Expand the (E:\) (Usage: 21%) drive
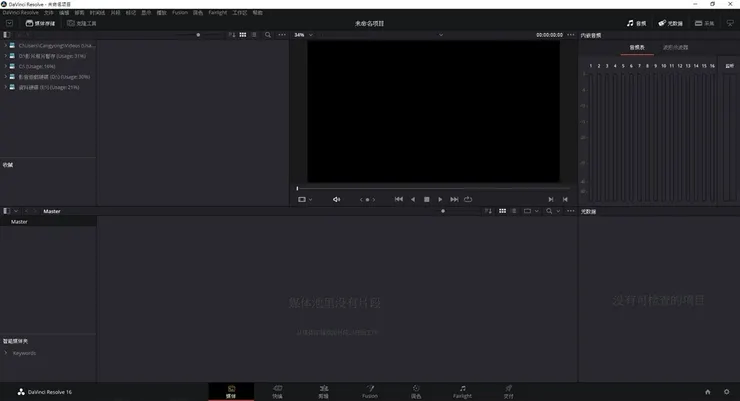 click(6, 87)
